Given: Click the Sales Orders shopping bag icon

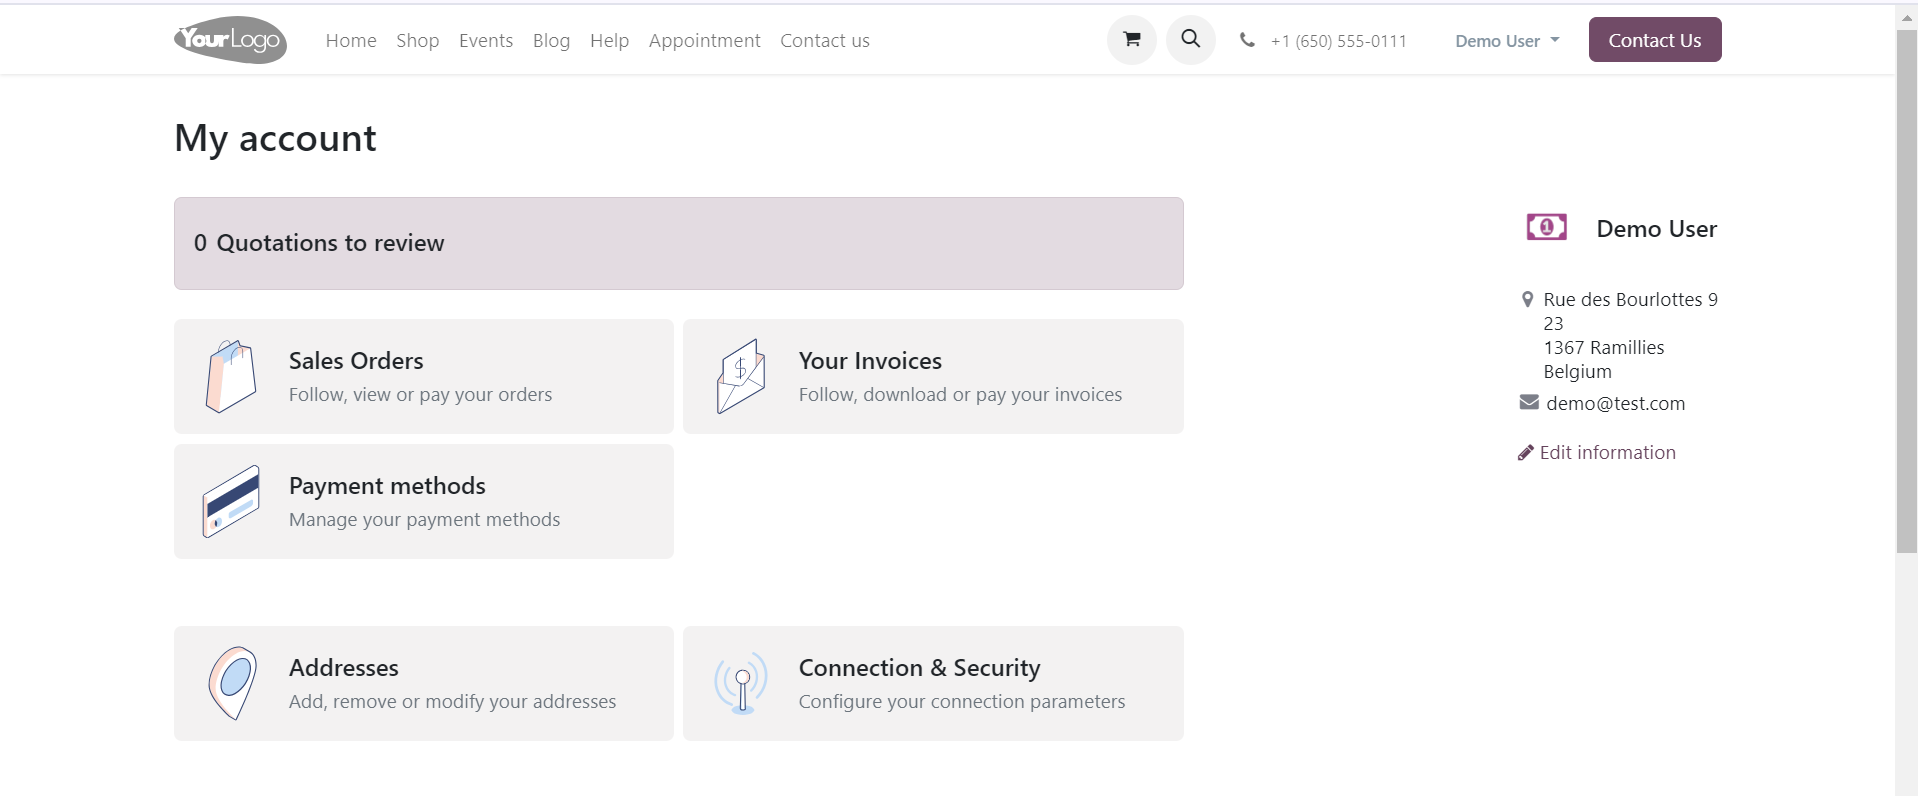Looking at the screenshot, I should click(231, 376).
